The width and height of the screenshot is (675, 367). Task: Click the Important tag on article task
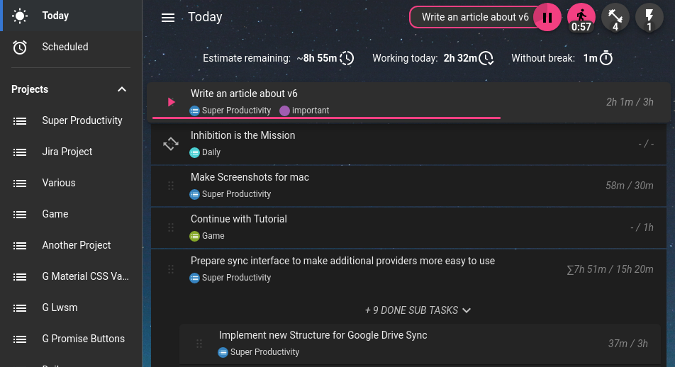304,111
